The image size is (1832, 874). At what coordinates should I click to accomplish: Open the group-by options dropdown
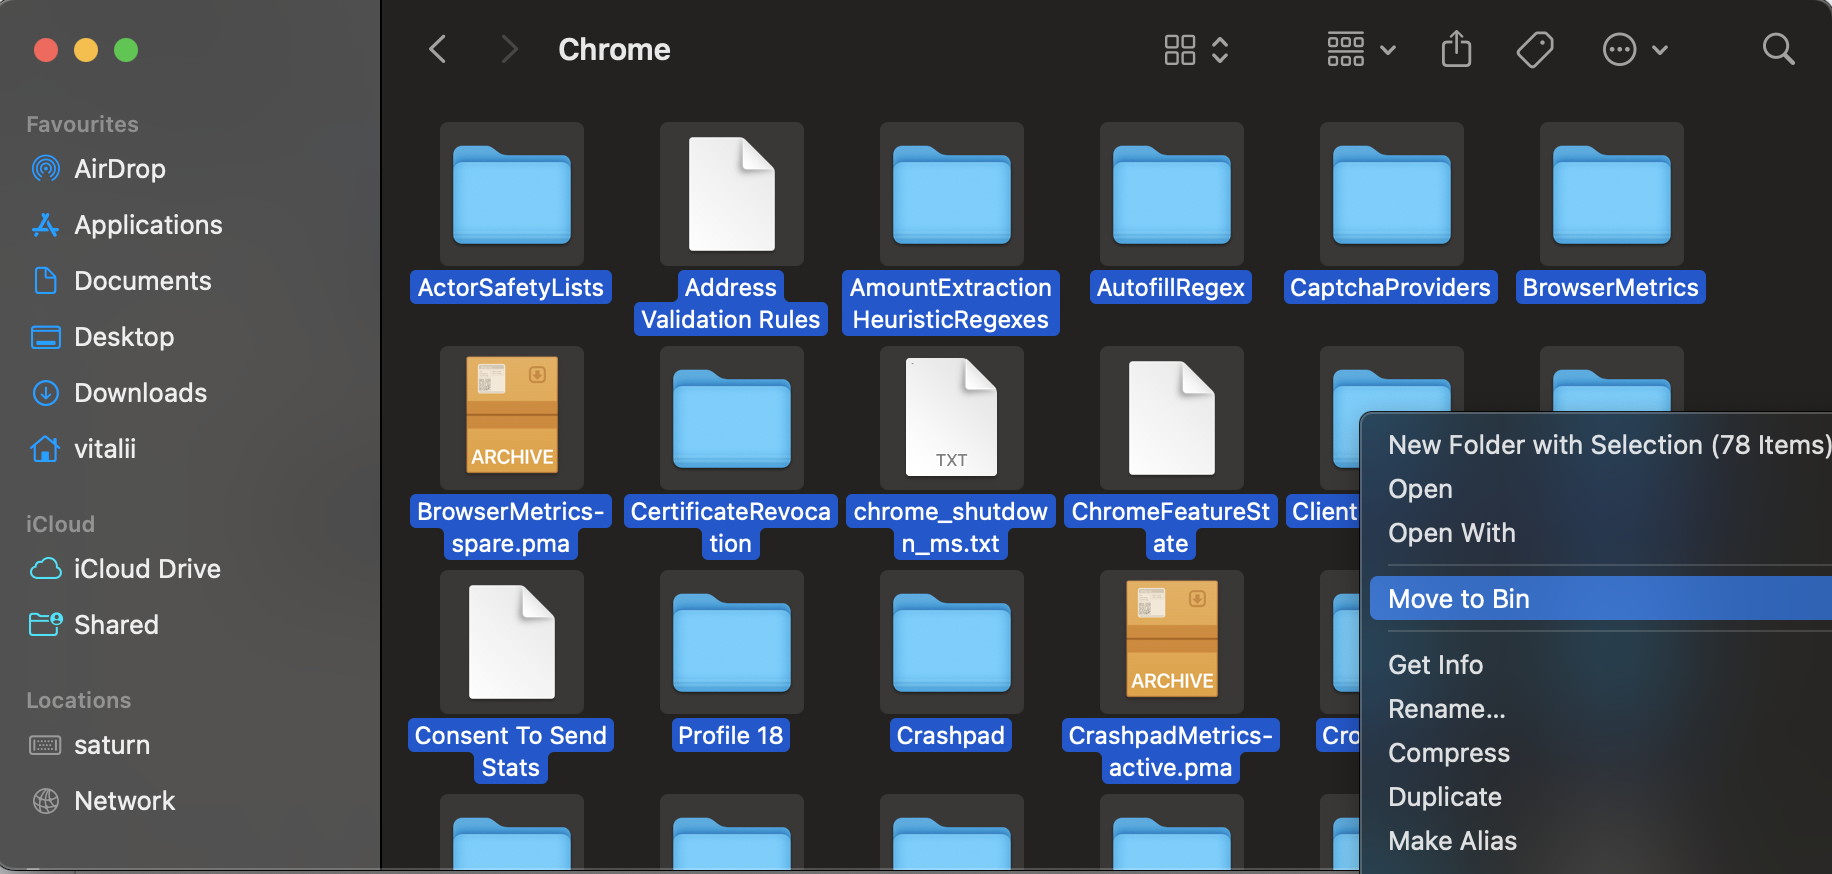1361,49
